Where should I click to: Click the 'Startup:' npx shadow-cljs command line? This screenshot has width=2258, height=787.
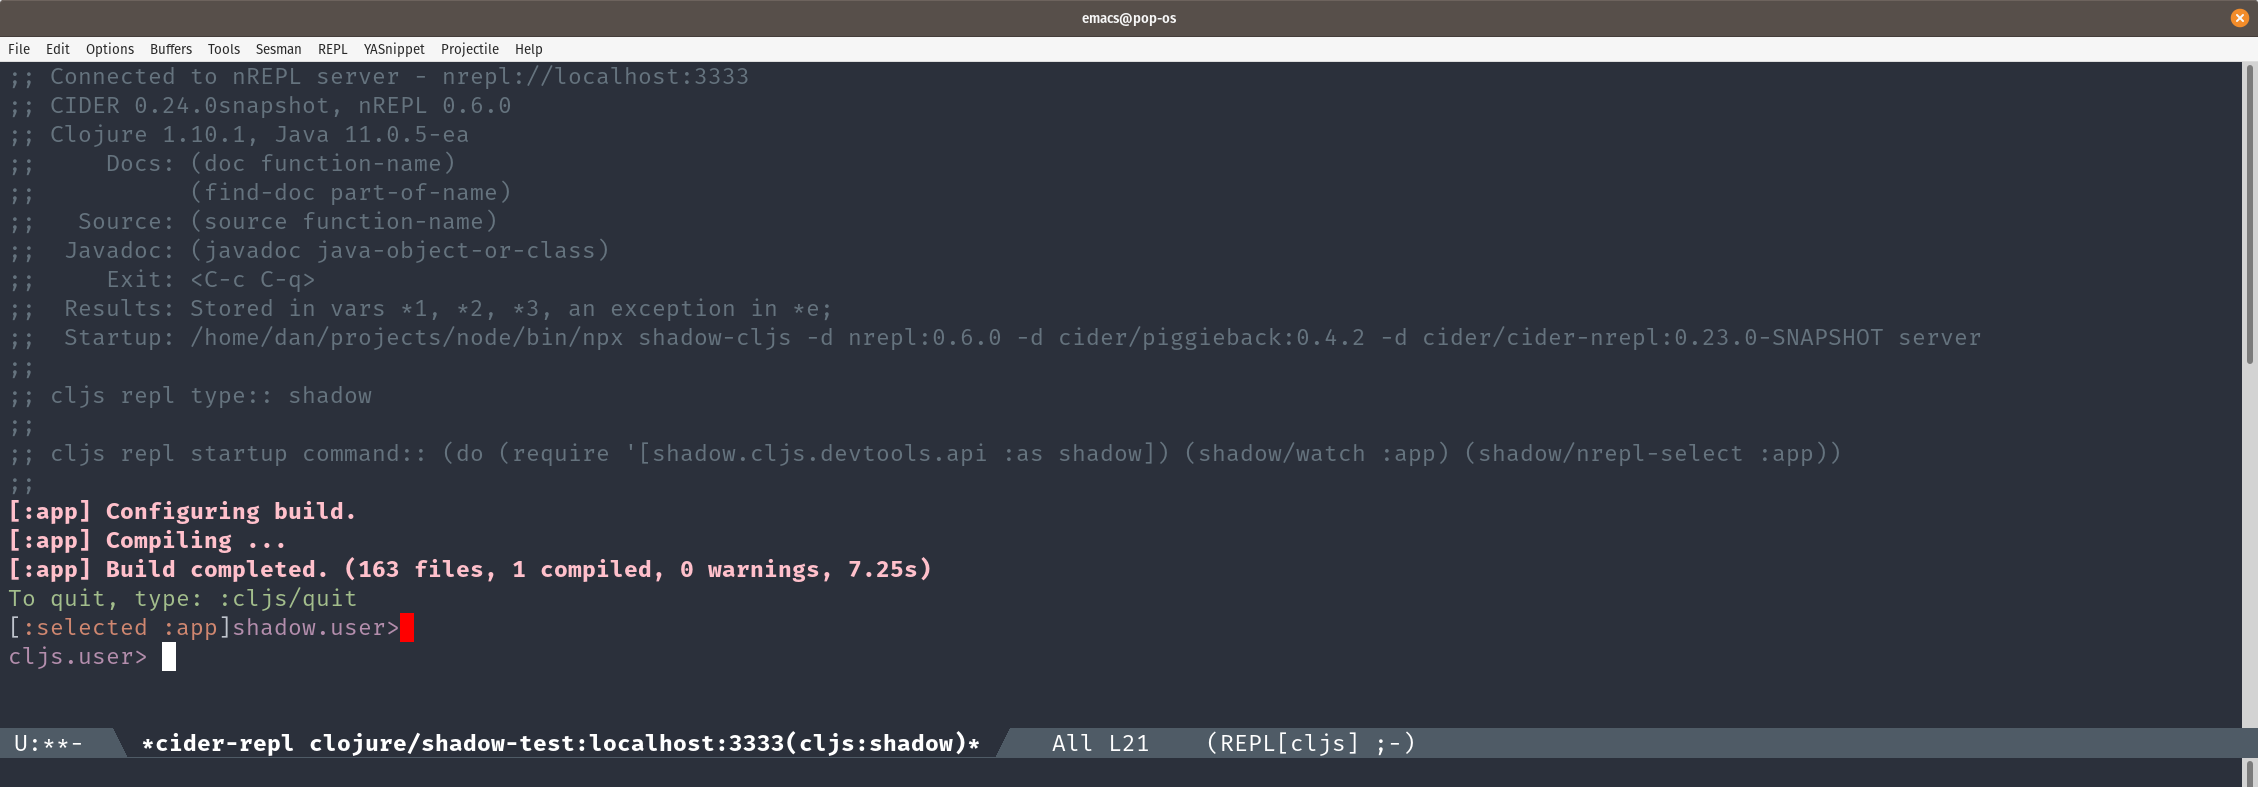point(995,338)
